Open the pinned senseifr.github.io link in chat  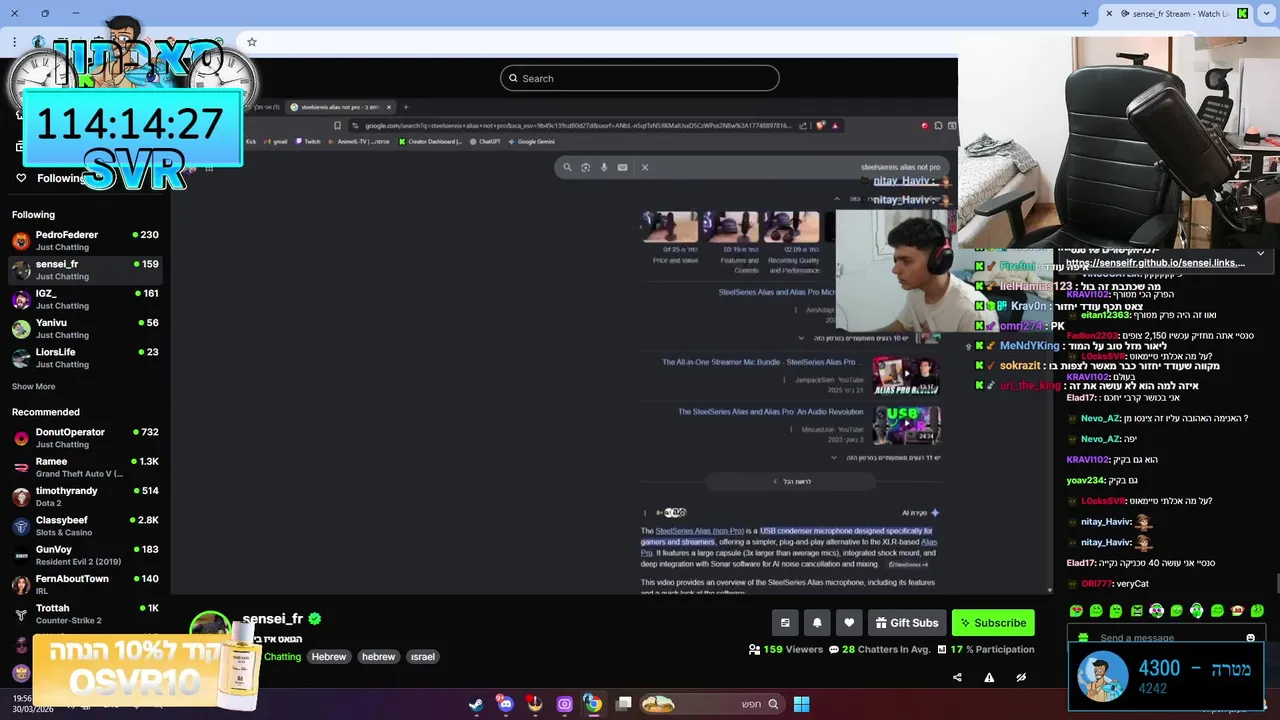click(1155, 263)
